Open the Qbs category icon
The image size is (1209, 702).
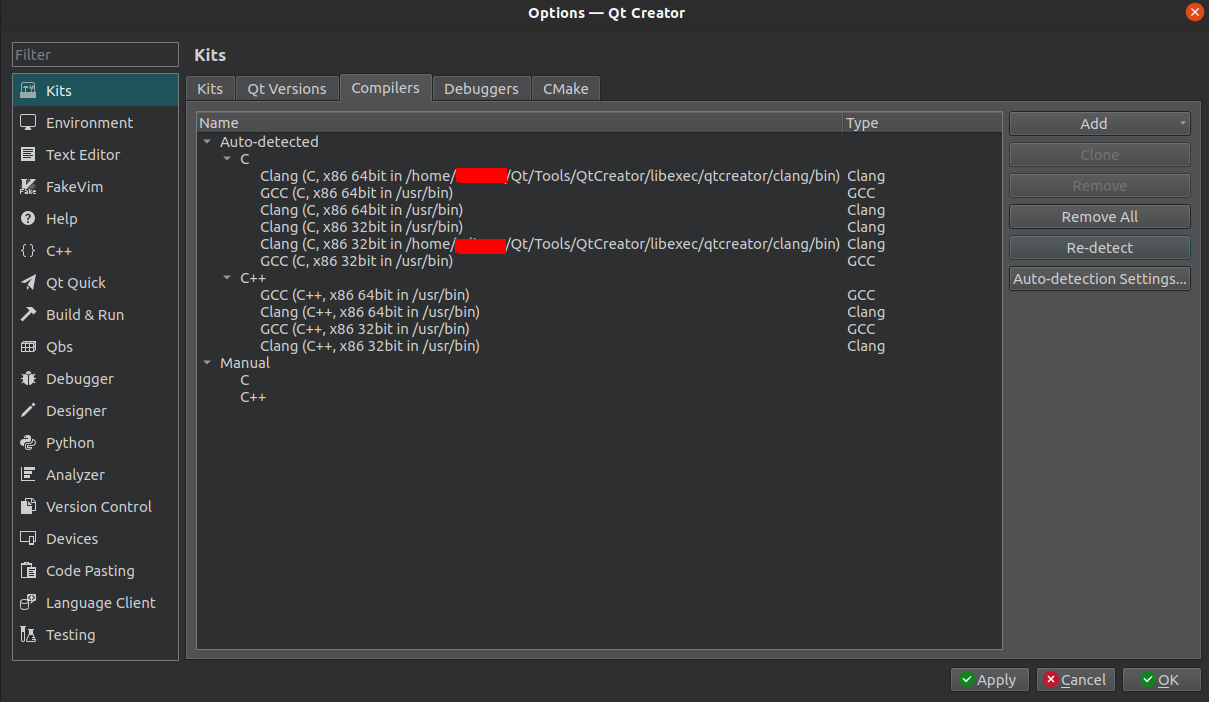tap(28, 347)
